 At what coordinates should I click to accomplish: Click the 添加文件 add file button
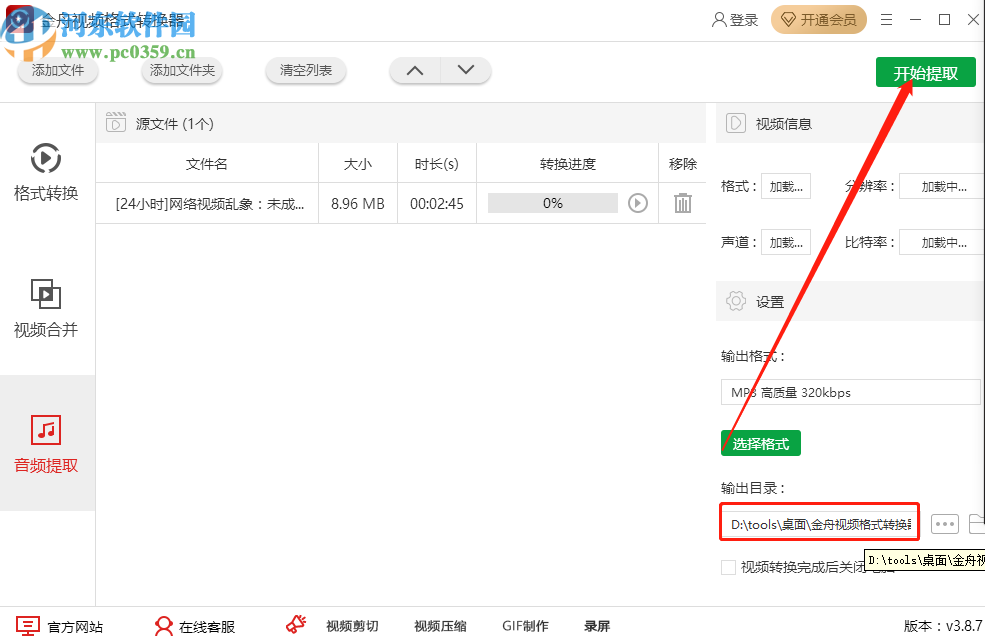pos(58,70)
